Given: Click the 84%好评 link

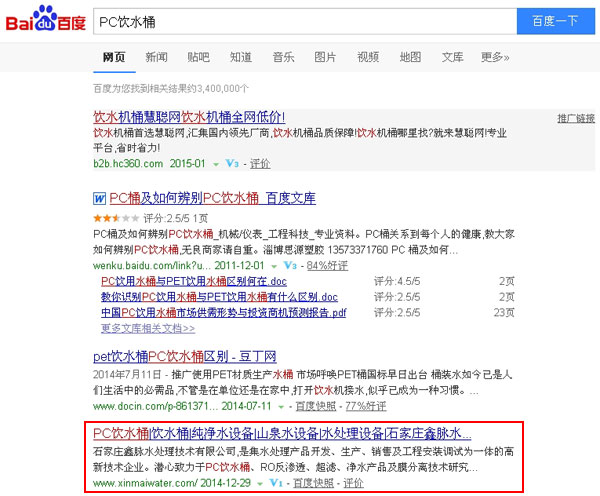Looking at the screenshot, I should coord(327,266).
